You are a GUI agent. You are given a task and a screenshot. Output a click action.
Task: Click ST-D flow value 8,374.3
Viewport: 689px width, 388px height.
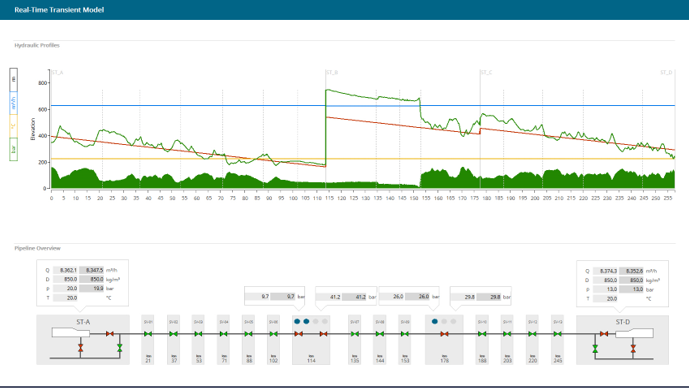click(605, 271)
